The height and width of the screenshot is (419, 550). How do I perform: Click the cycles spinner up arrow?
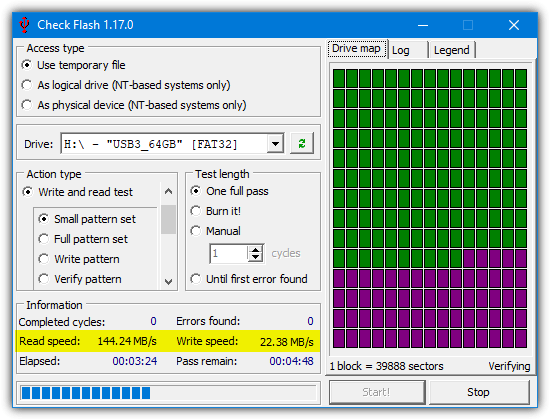click(256, 250)
